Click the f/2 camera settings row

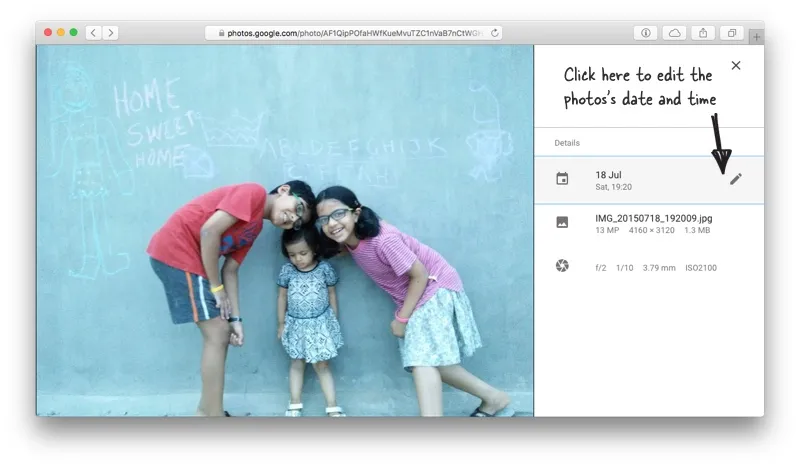655,268
